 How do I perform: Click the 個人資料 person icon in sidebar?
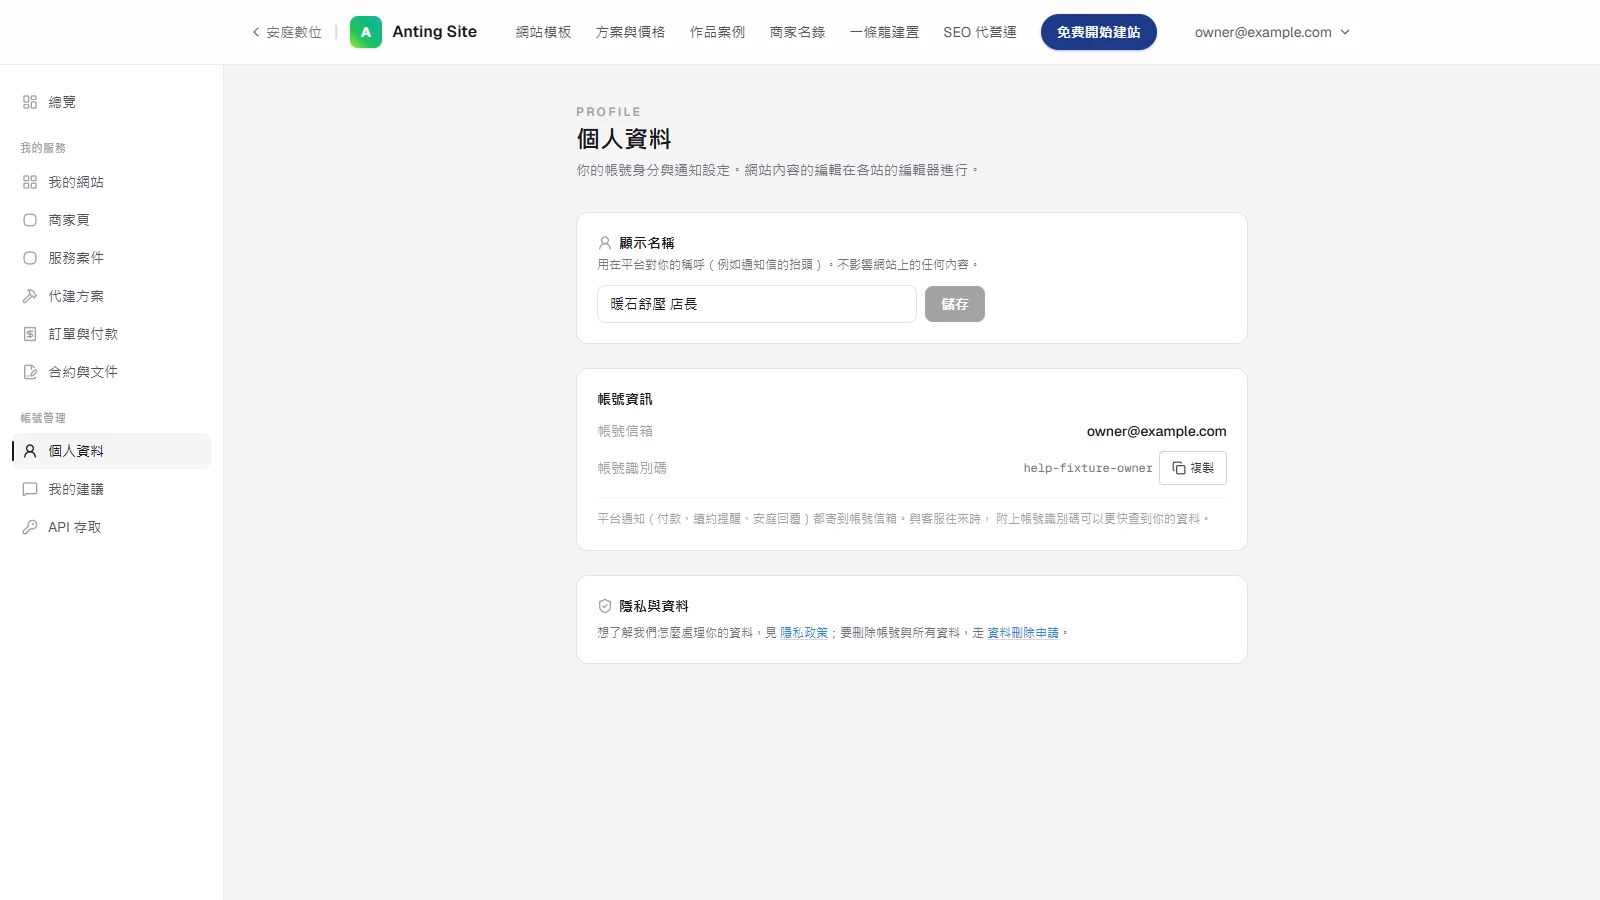pyautogui.click(x=30, y=451)
